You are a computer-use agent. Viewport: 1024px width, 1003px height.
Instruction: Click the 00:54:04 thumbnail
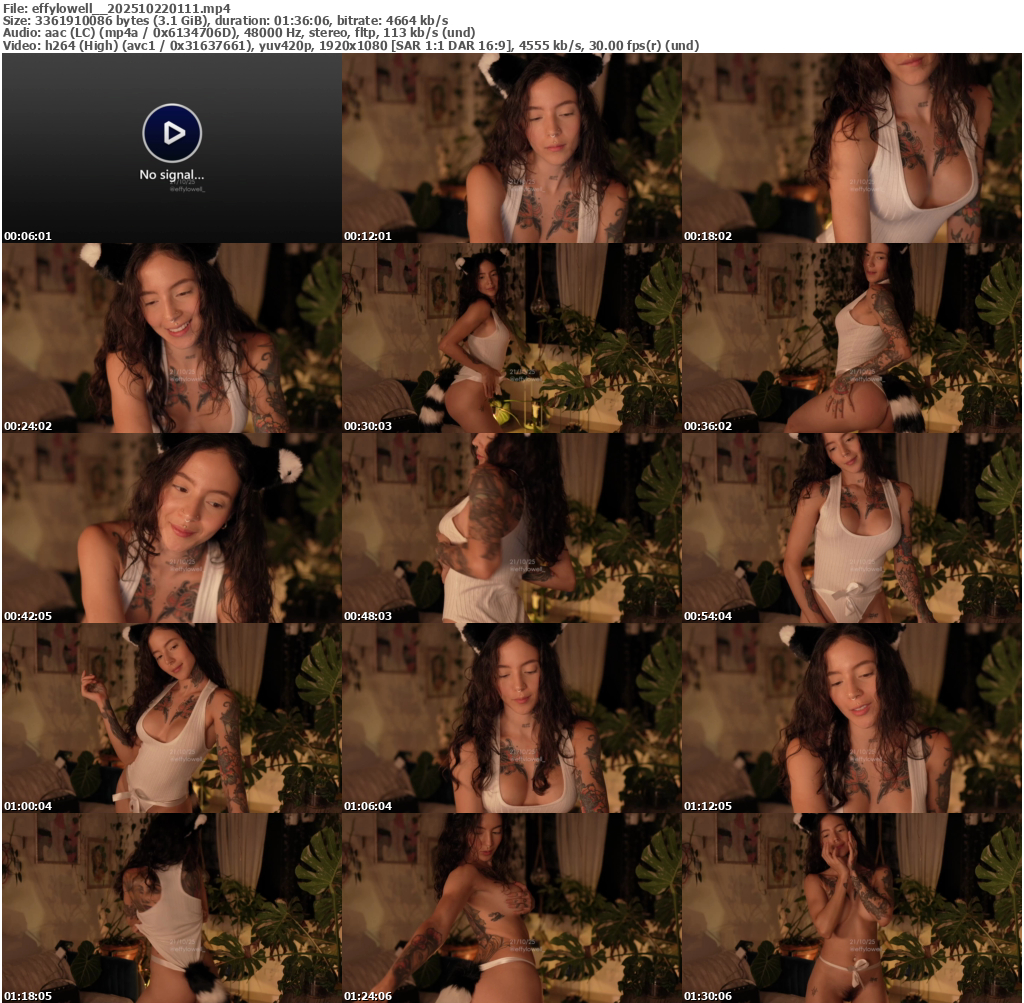(851, 528)
